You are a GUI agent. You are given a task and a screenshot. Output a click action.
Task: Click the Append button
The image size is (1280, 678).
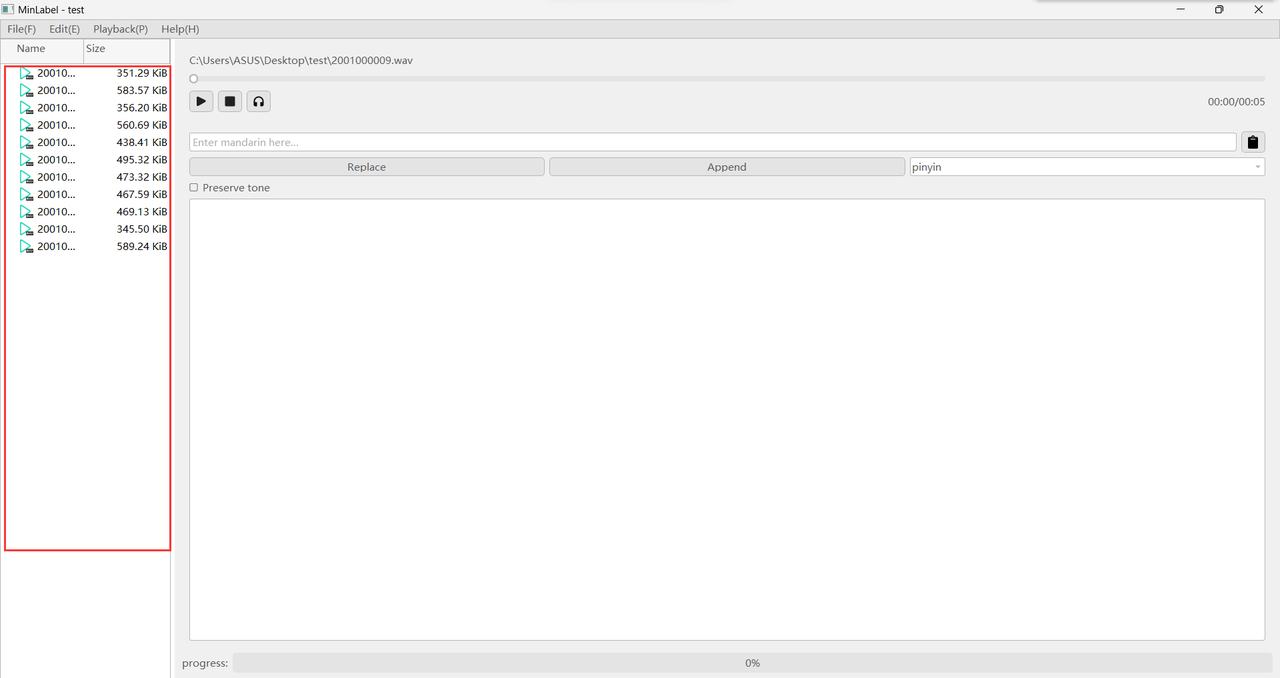coord(727,167)
